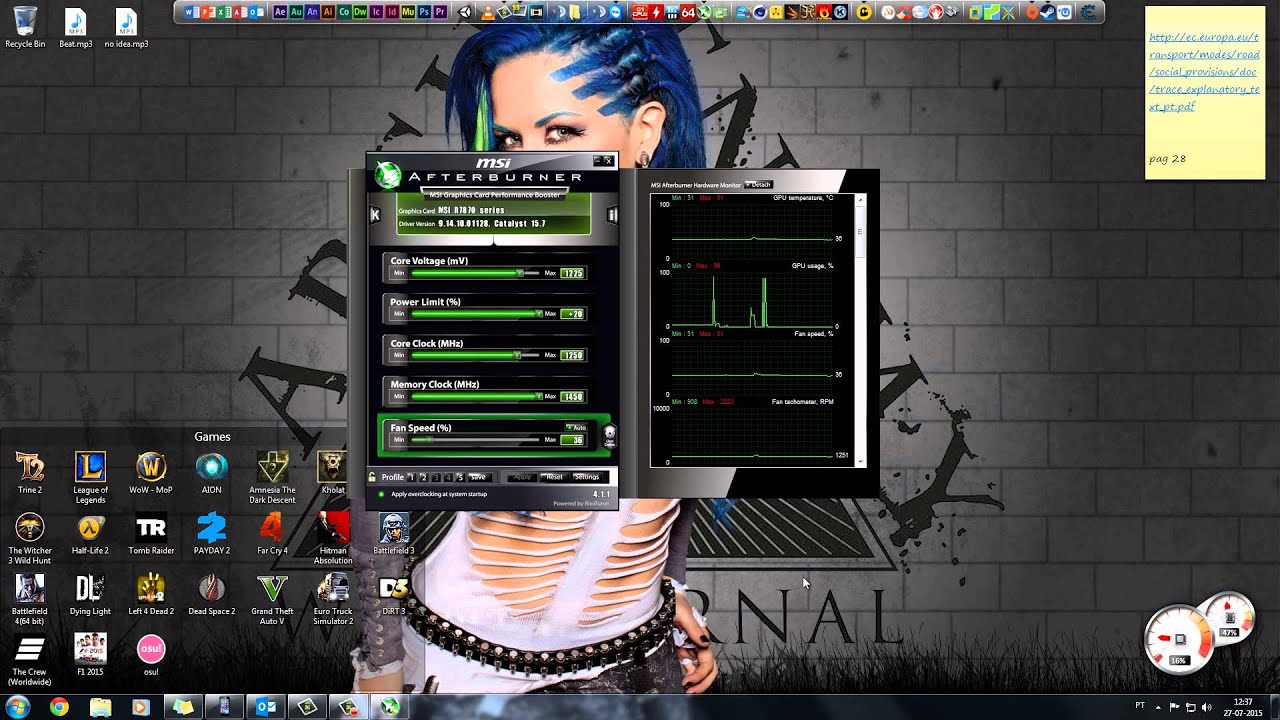Launch Dead Space 2 shortcut
The height and width of the screenshot is (720, 1280).
pyautogui.click(x=212, y=595)
